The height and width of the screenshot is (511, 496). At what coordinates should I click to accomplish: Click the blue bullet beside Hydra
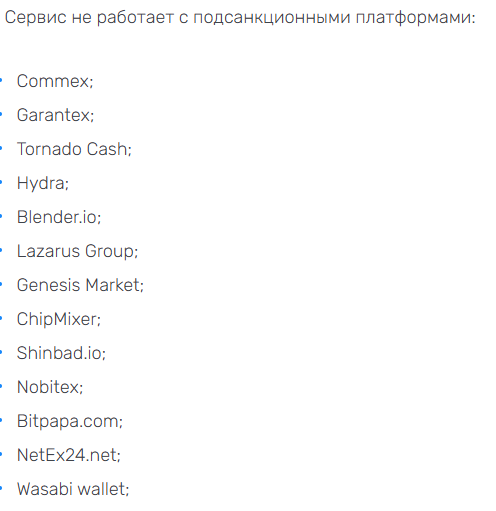pyautogui.click(x=1, y=182)
